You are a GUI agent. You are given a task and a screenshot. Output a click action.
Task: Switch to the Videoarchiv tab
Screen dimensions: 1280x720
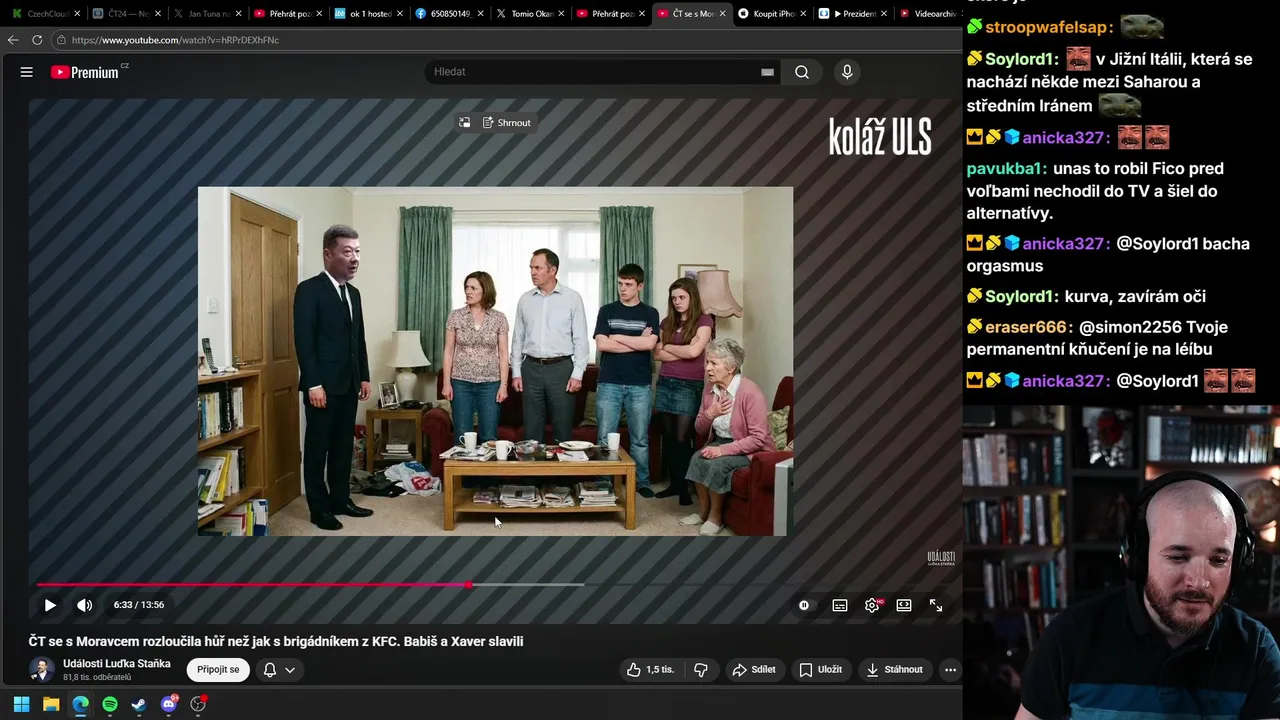click(929, 14)
